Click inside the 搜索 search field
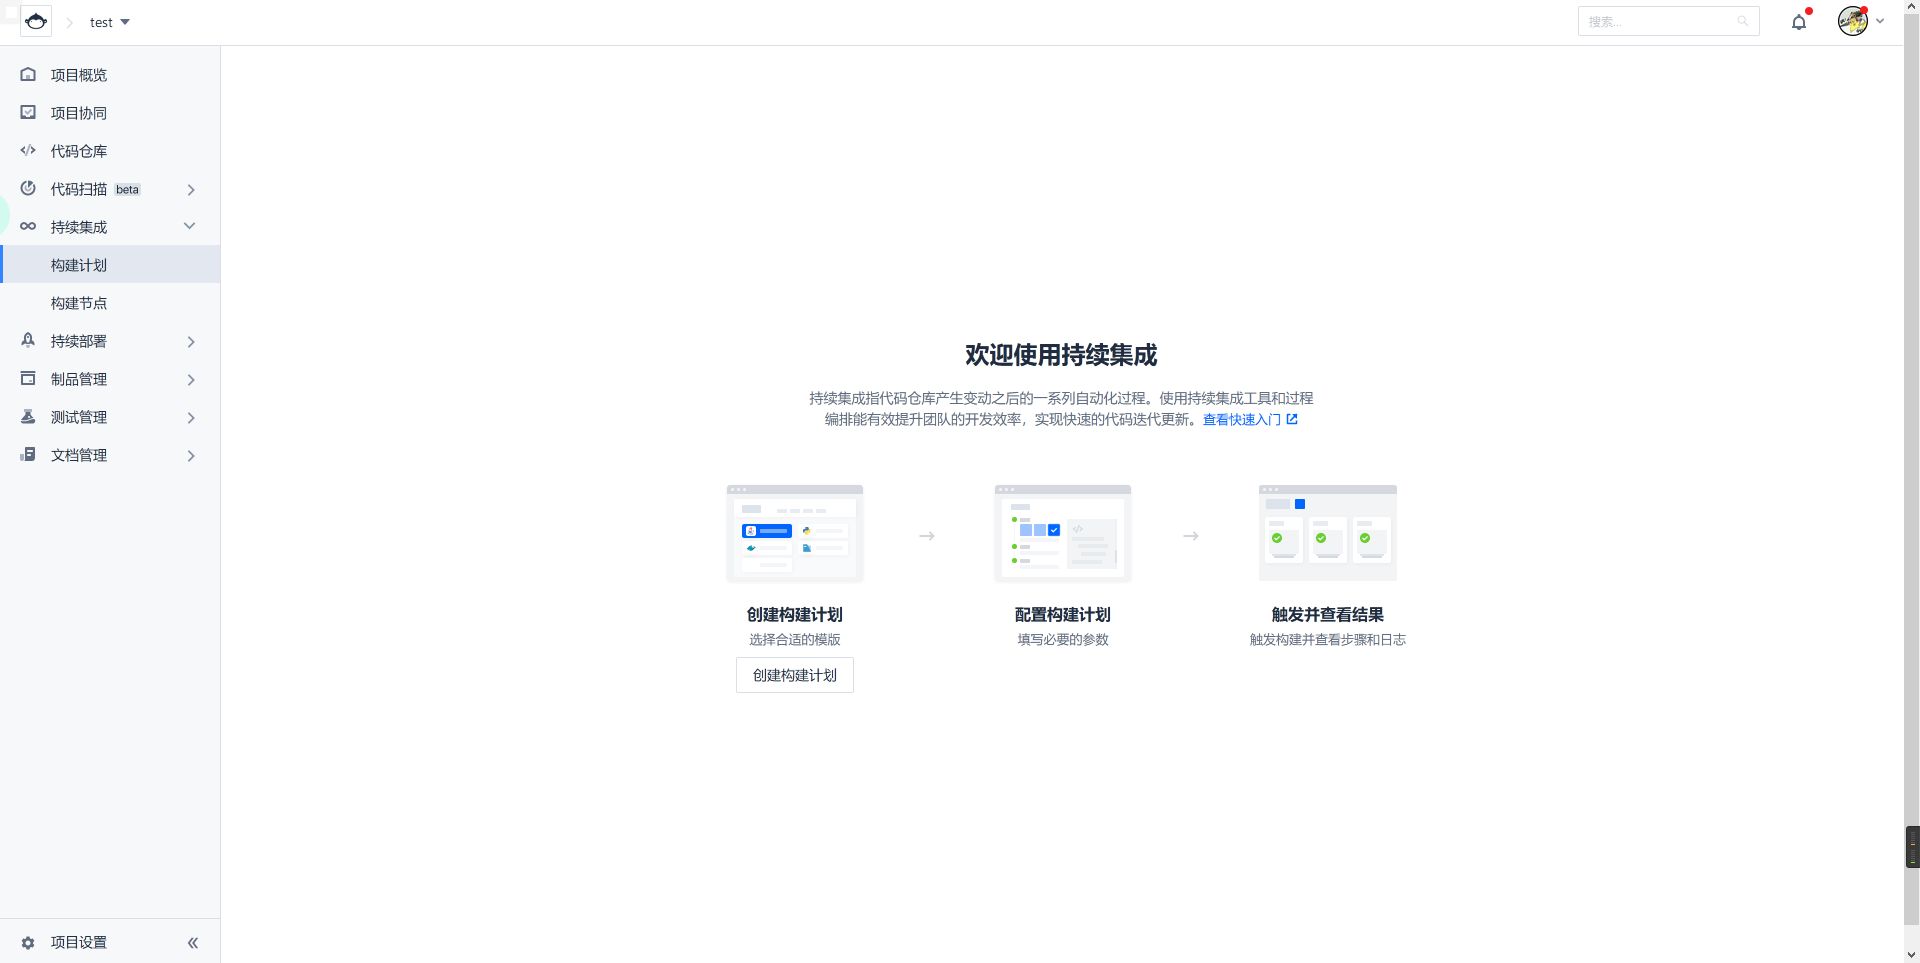 click(1660, 21)
